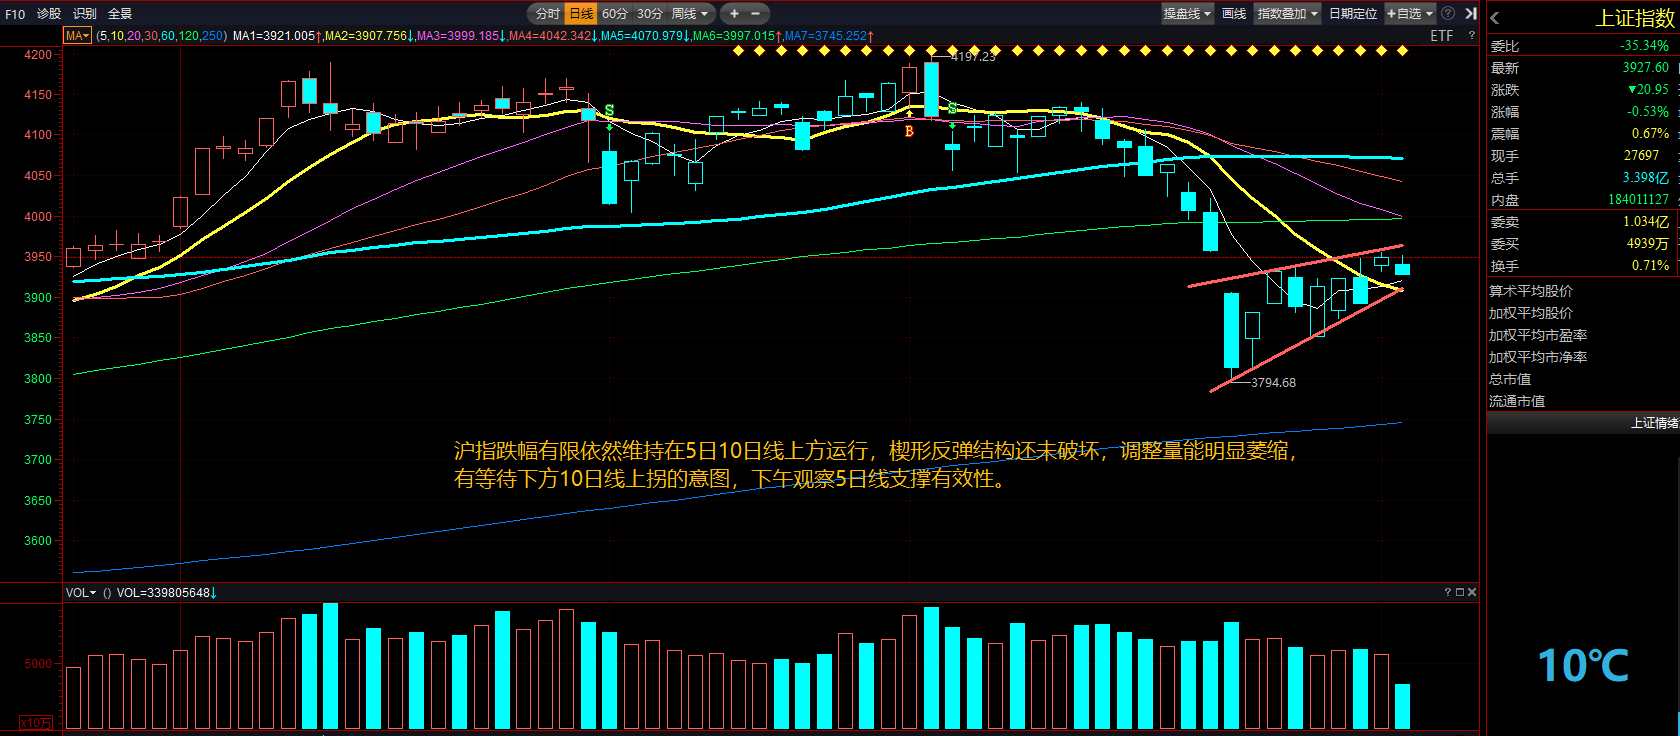Select the 60分 timeframe

[x=614, y=13]
